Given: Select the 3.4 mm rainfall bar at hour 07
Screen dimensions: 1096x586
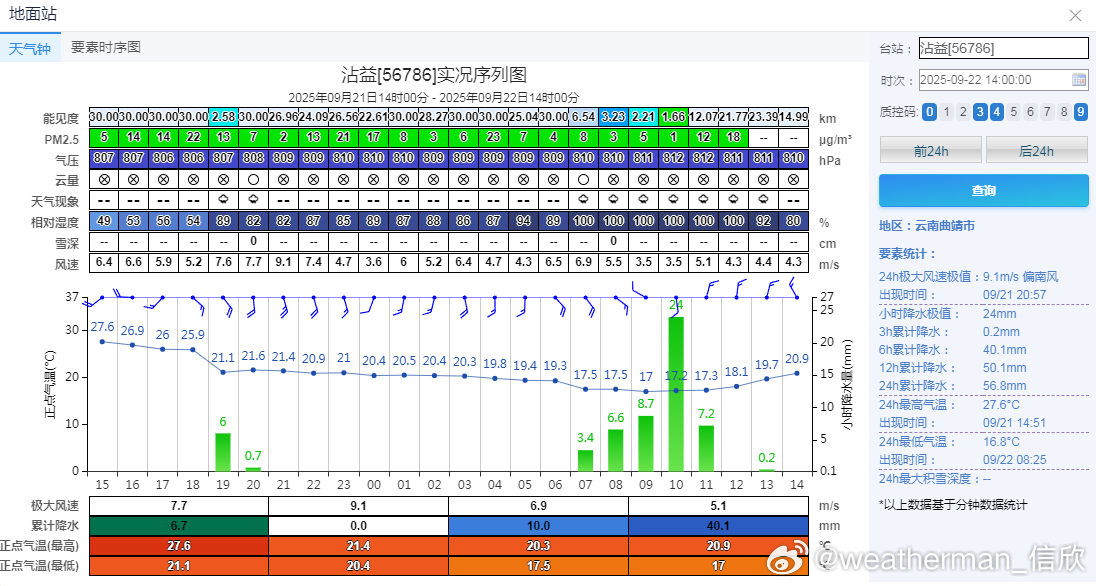Looking at the screenshot, I should [x=585, y=460].
